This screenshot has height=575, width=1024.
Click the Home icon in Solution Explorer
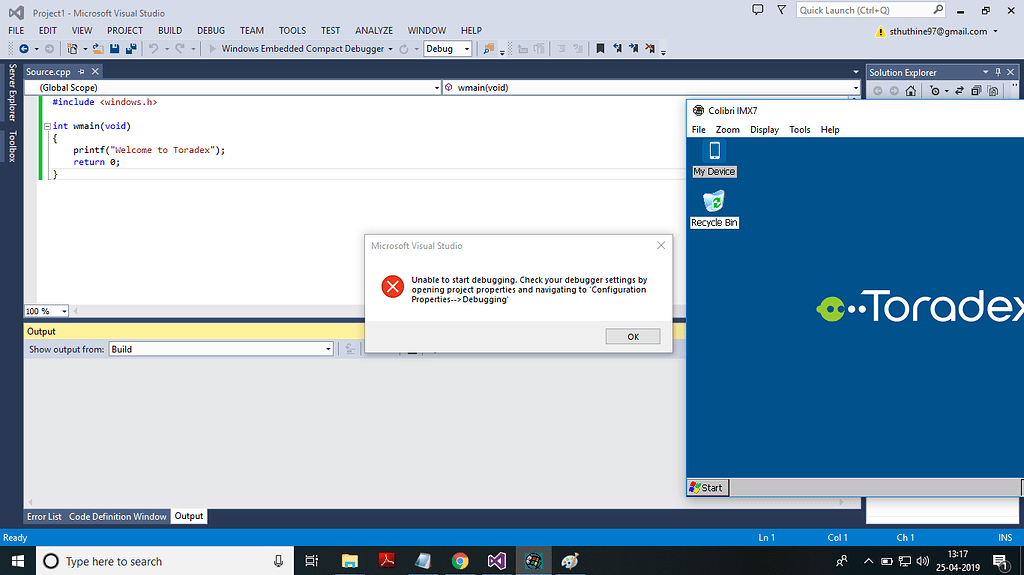(x=910, y=91)
